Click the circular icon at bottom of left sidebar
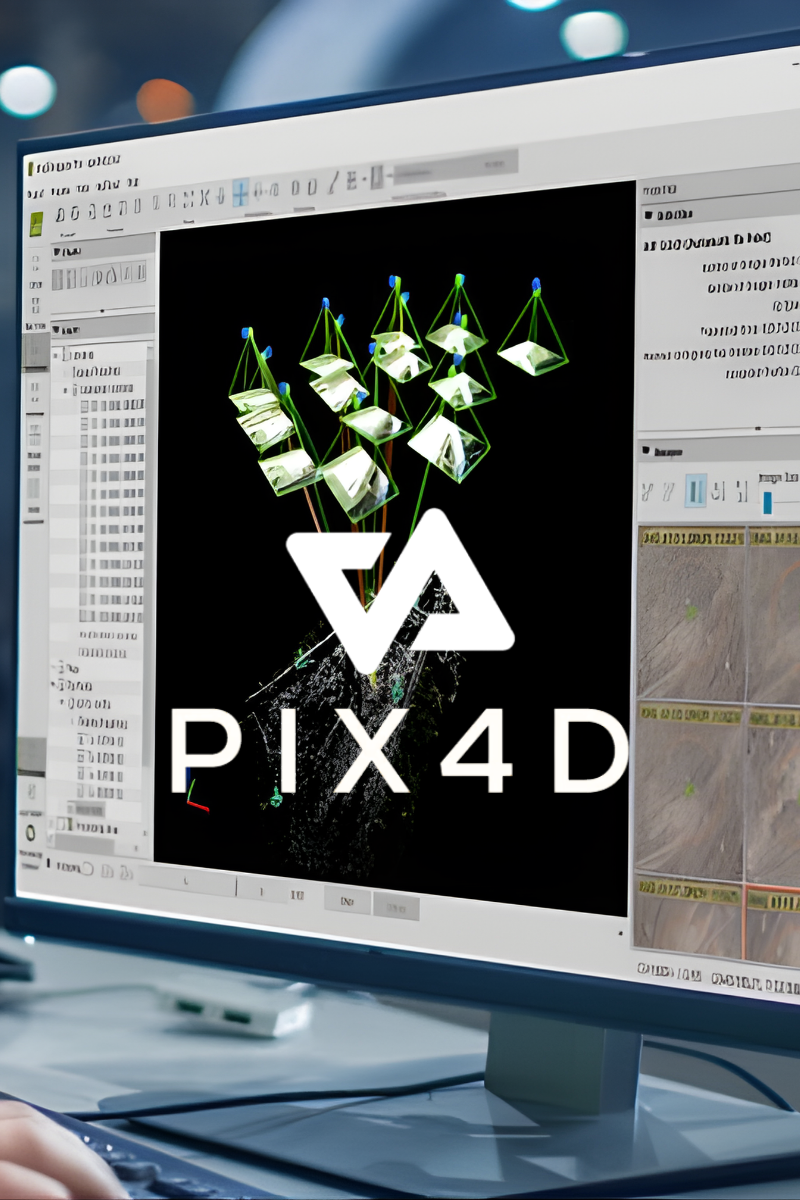The image size is (800, 1200). point(31,832)
